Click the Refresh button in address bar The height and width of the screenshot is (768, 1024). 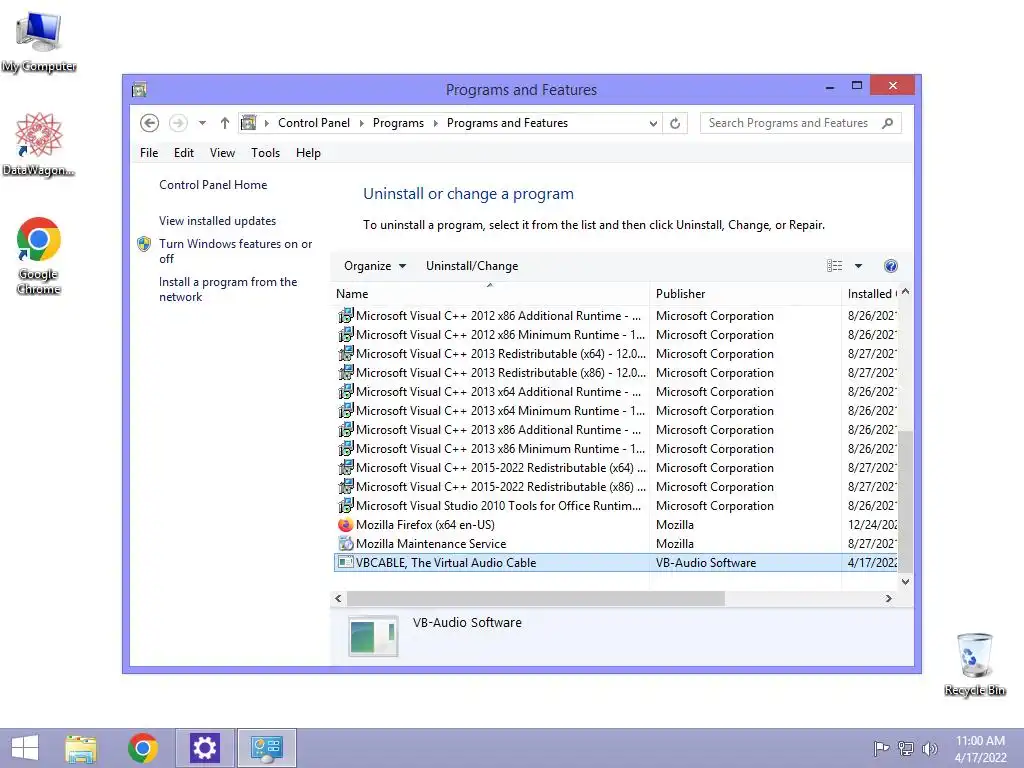point(675,123)
